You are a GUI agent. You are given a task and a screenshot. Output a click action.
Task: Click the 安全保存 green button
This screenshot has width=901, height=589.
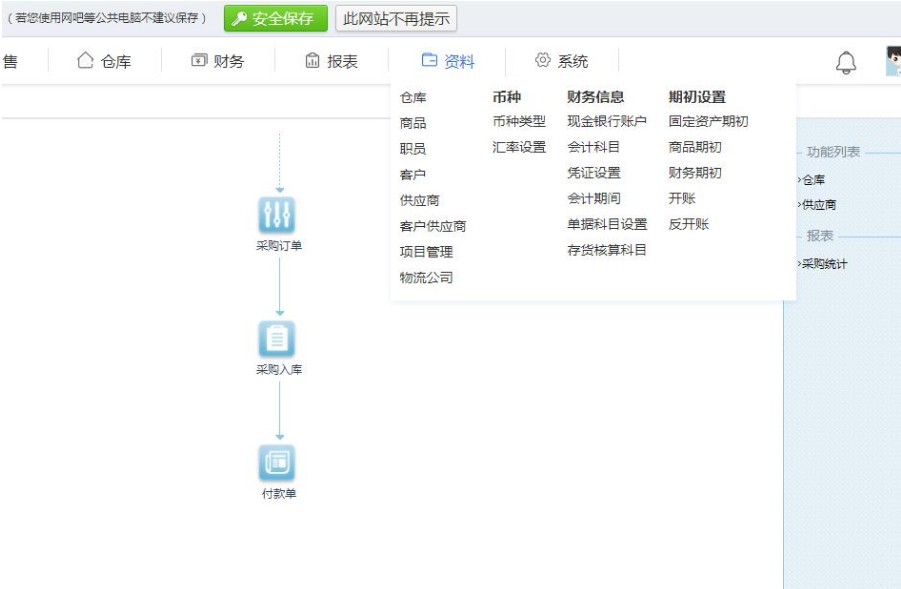click(x=275, y=18)
